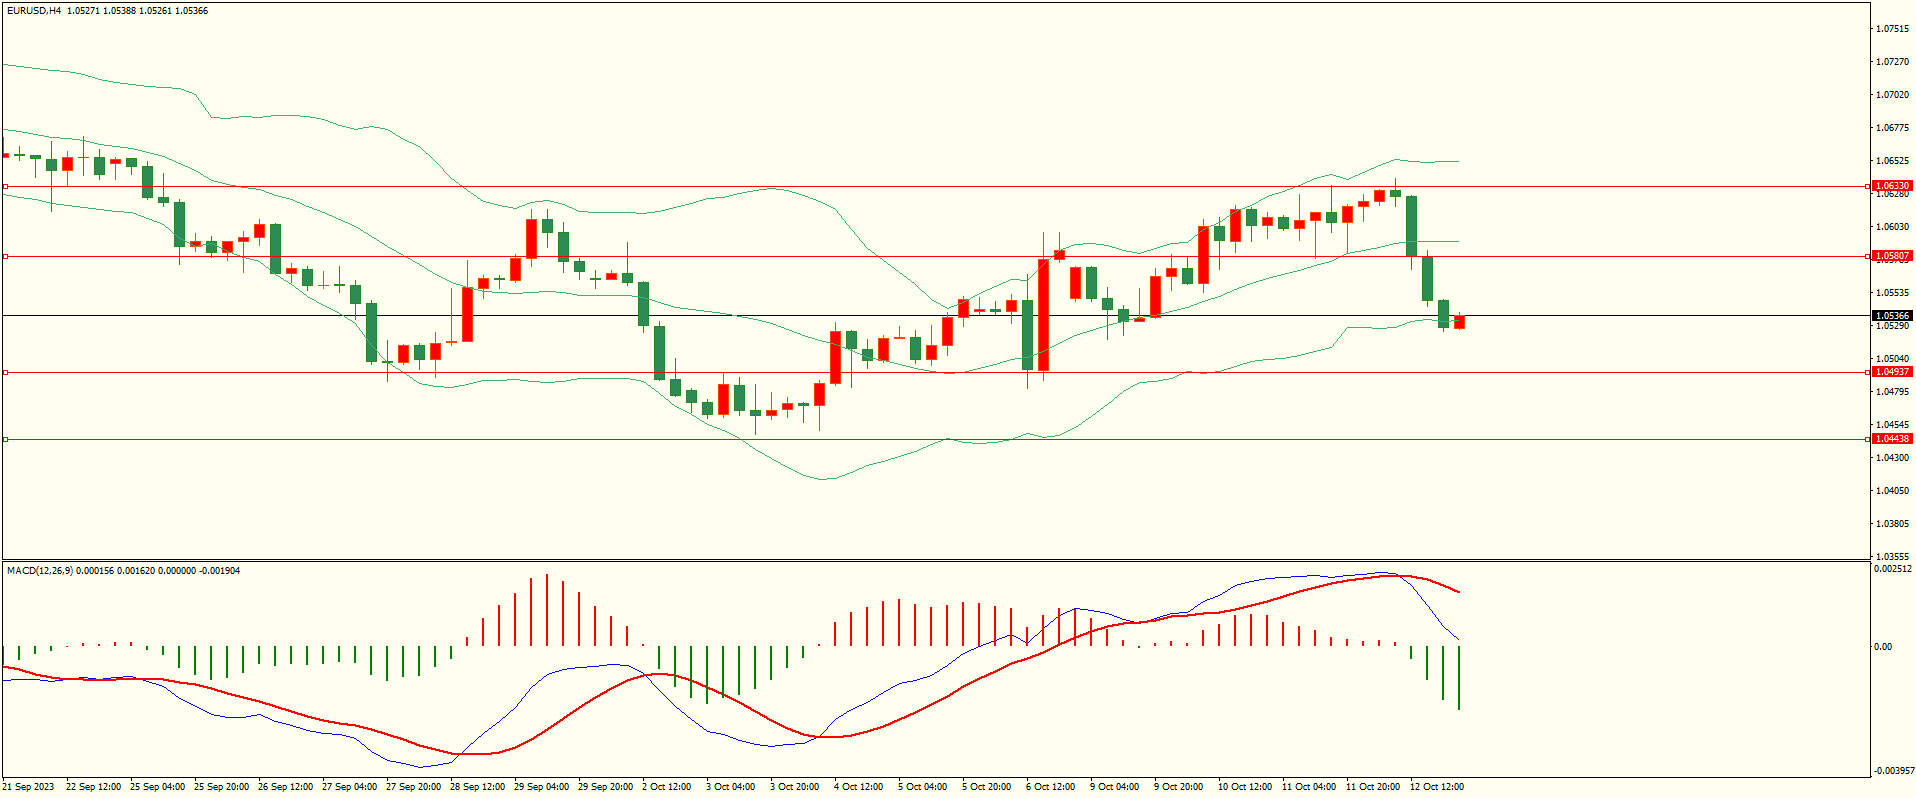Screen dimensions: 1916x798
Task: Click the 21 Sep 2023 date label
Action: [29, 787]
